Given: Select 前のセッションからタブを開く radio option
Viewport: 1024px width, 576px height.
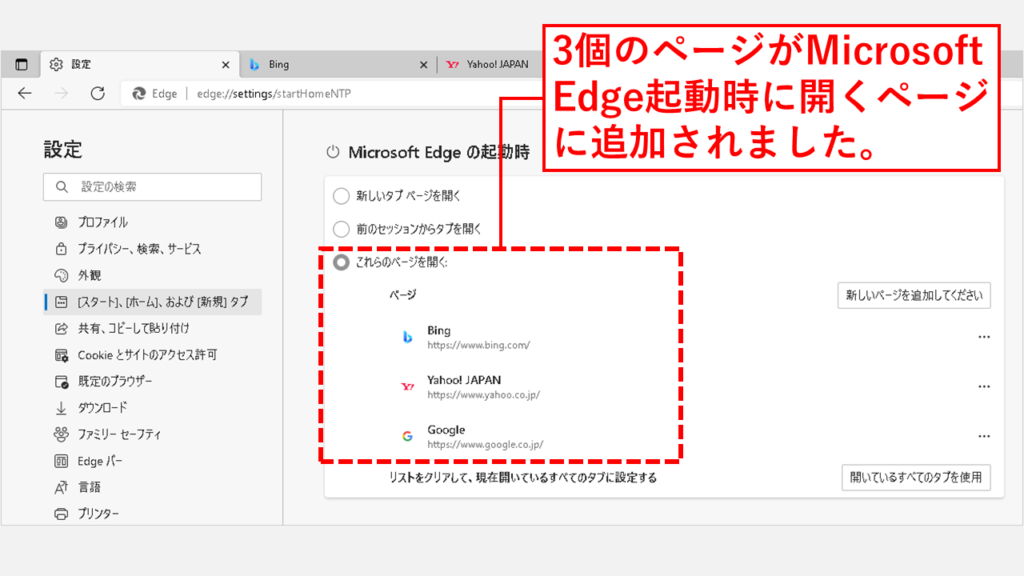Looking at the screenshot, I should click(x=342, y=229).
